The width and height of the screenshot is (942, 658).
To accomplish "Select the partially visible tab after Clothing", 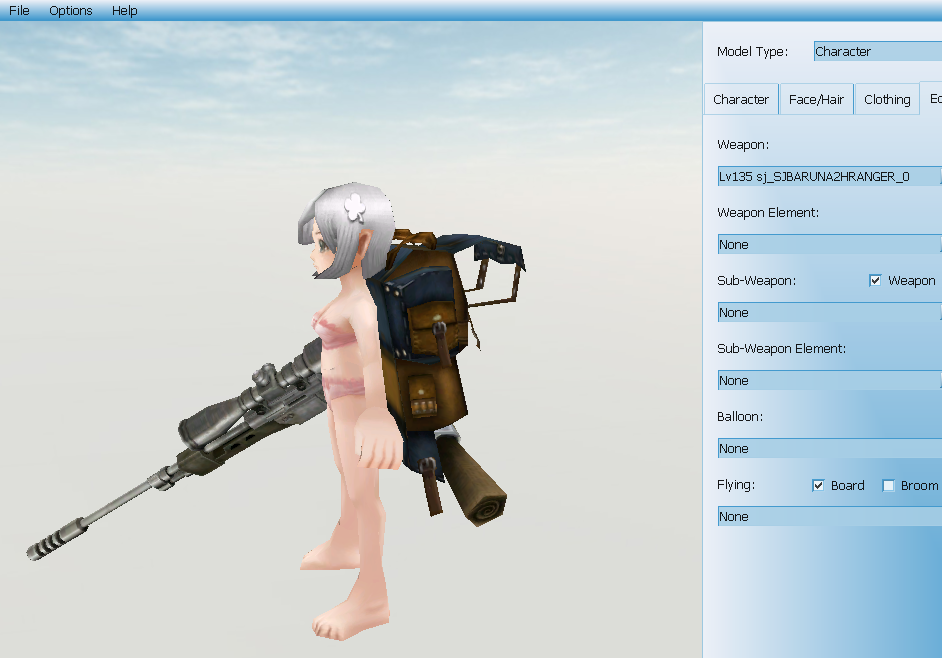I will click(933, 99).
